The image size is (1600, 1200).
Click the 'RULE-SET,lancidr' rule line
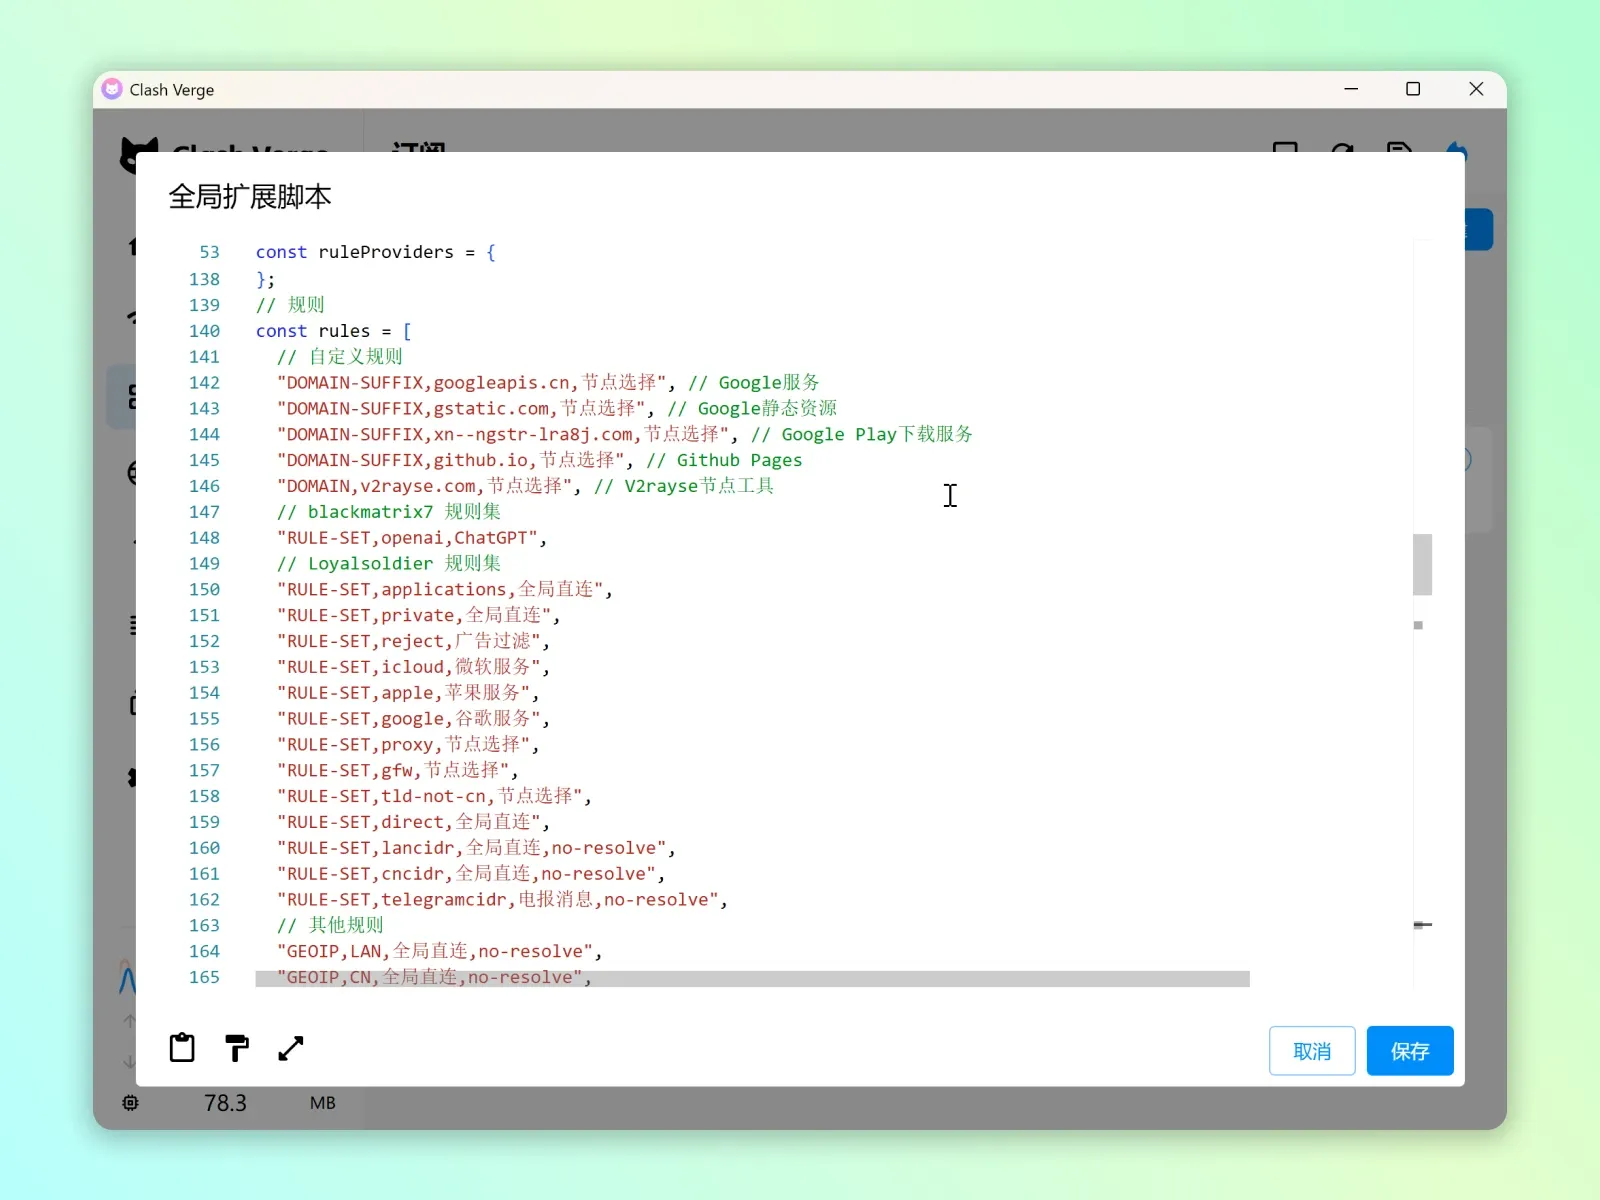coord(476,848)
